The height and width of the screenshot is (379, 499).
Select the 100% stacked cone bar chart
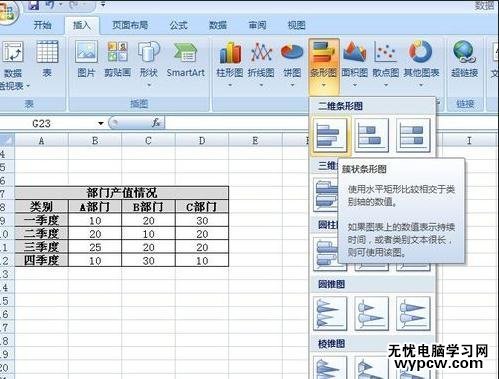click(413, 314)
